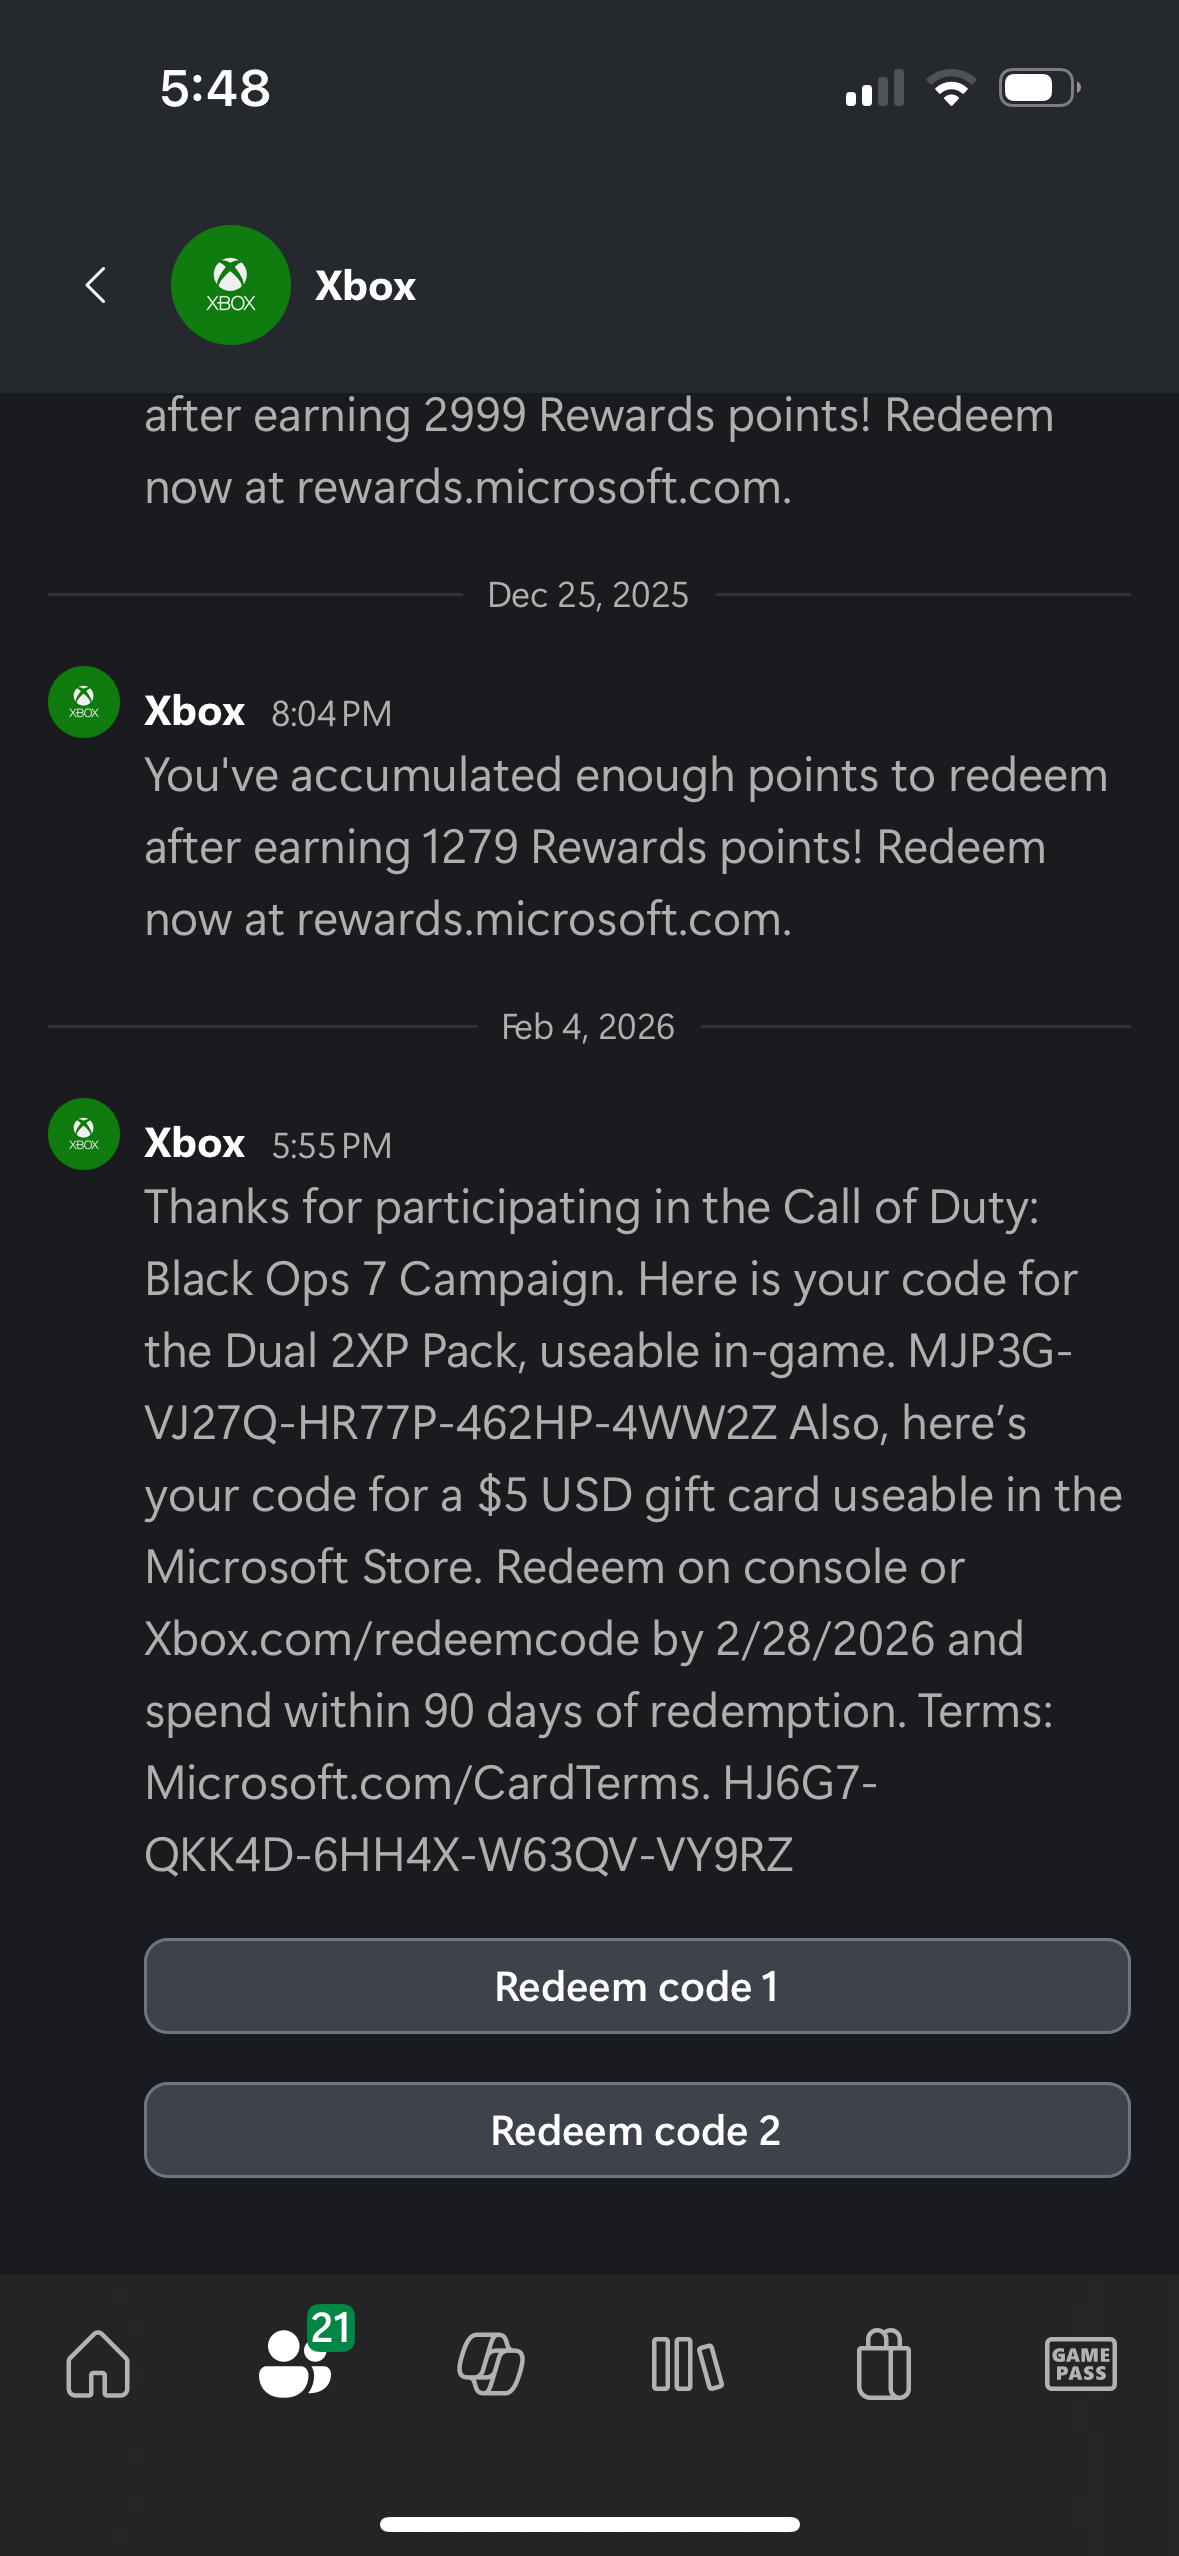Tap the Xbox sender name at 8:04 PM
Viewport: 1179px width, 2556px height.
pyautogui.click(x=195, y=711)
